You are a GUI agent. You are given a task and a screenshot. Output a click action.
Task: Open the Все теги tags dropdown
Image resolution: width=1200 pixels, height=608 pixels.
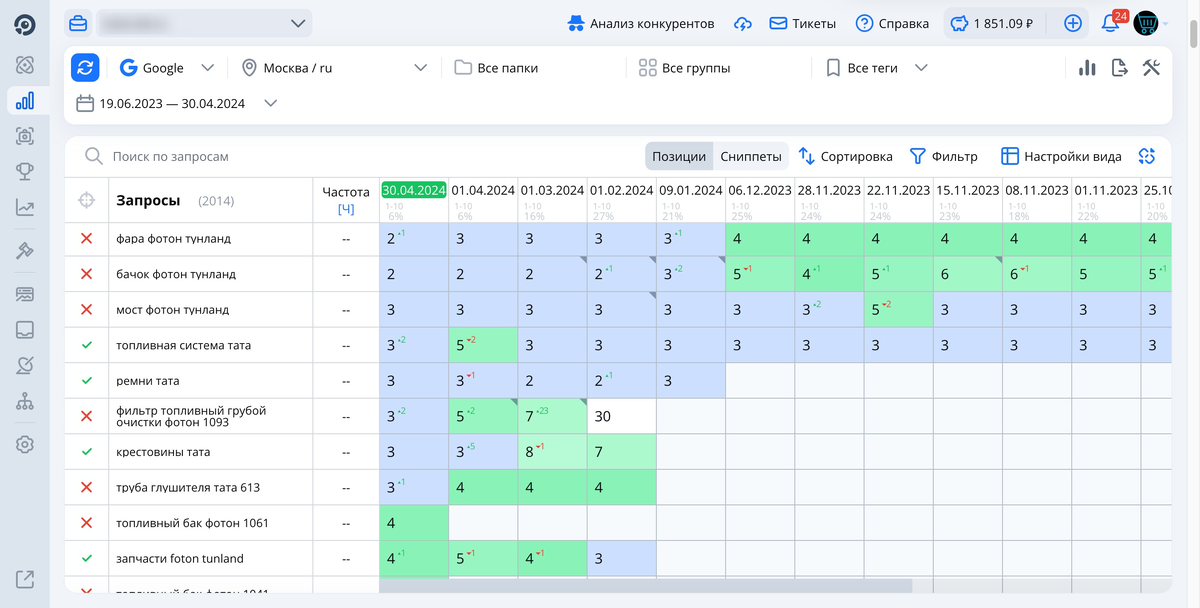877,68
